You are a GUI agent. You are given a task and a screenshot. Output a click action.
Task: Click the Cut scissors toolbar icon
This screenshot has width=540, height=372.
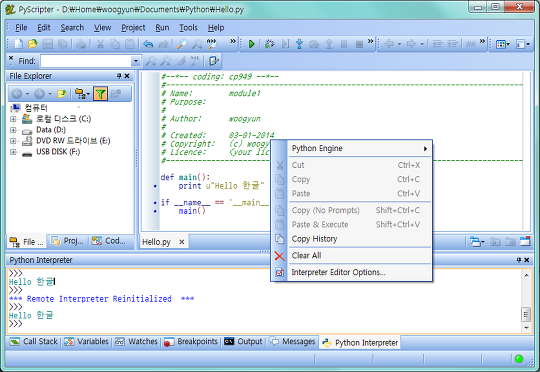pyautogui.click(x=100, y=44)
